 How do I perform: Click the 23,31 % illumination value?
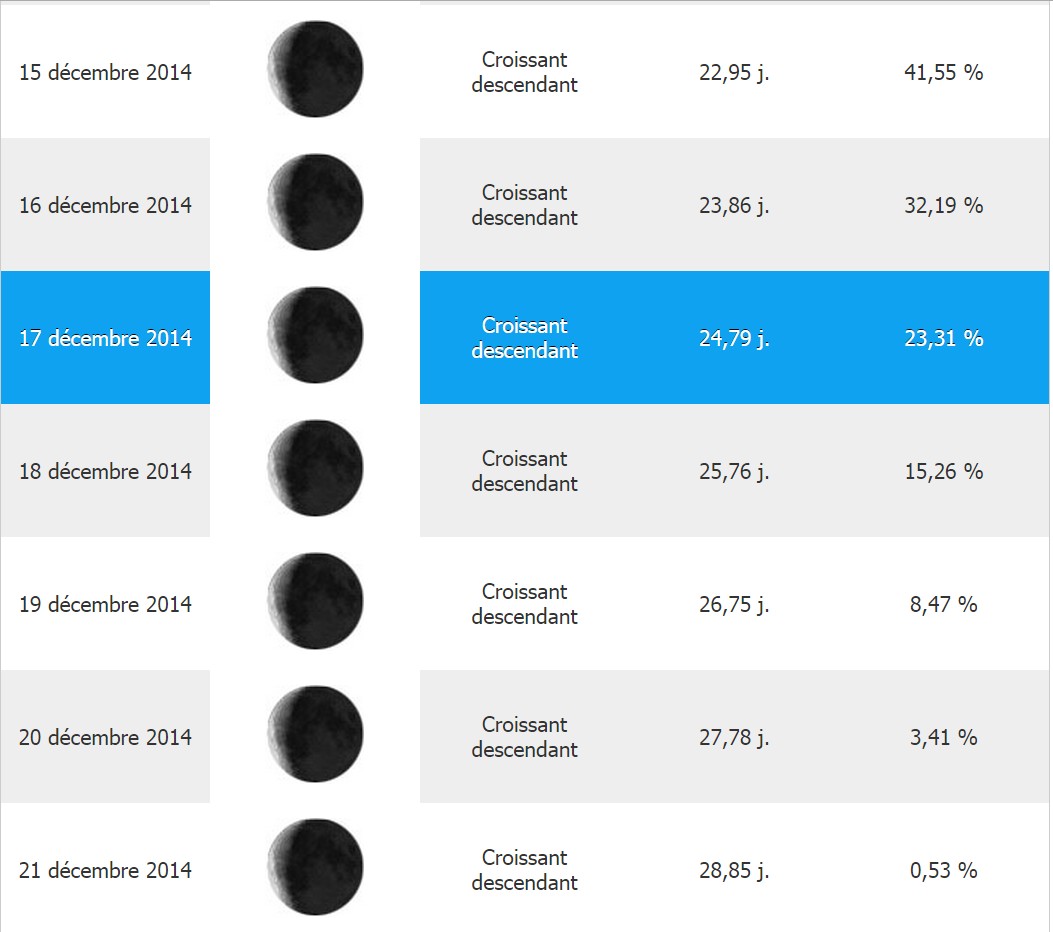click(944, 338)
